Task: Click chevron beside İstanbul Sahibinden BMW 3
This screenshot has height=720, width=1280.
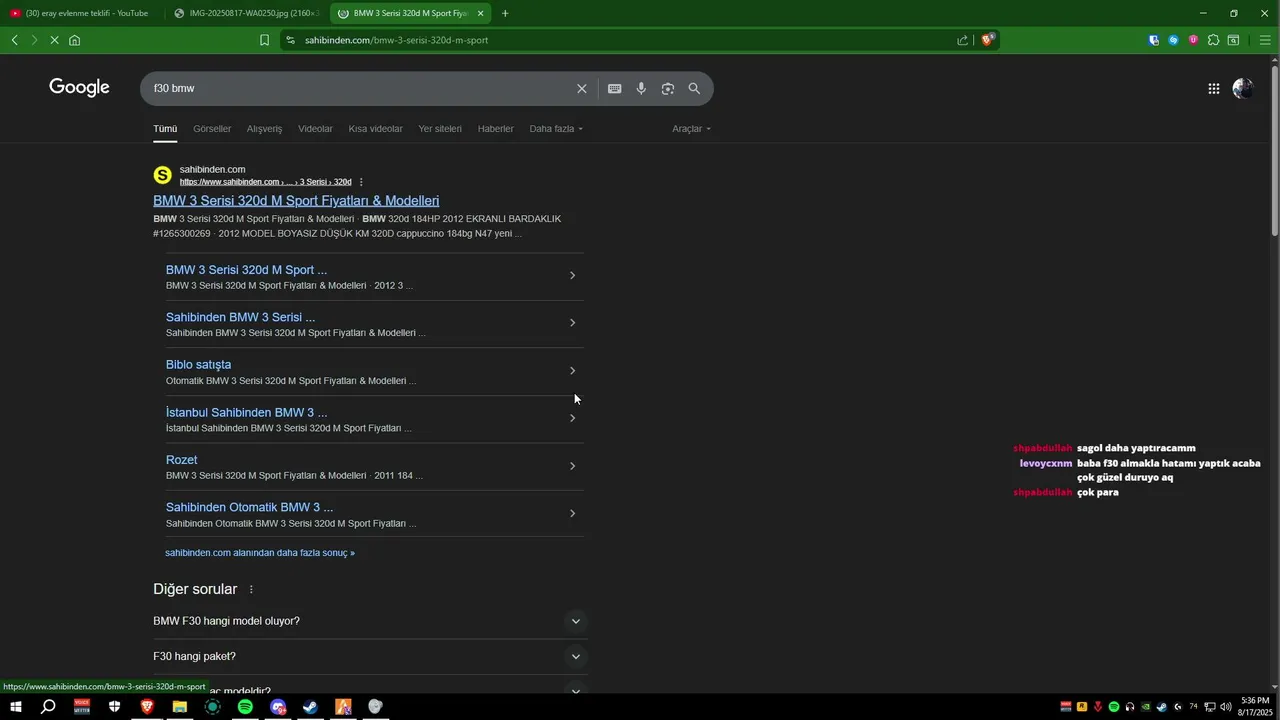Action: pyautogui.click(x=572, y=418)
